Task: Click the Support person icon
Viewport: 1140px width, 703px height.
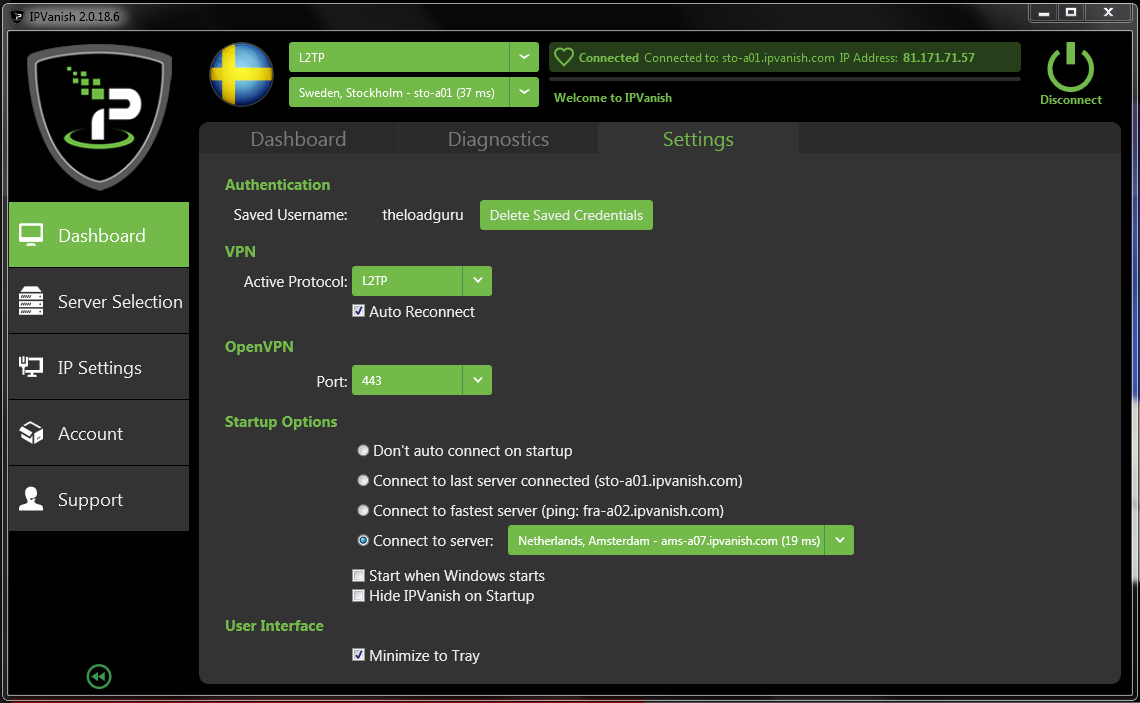Action: click(x=31, y=499)
